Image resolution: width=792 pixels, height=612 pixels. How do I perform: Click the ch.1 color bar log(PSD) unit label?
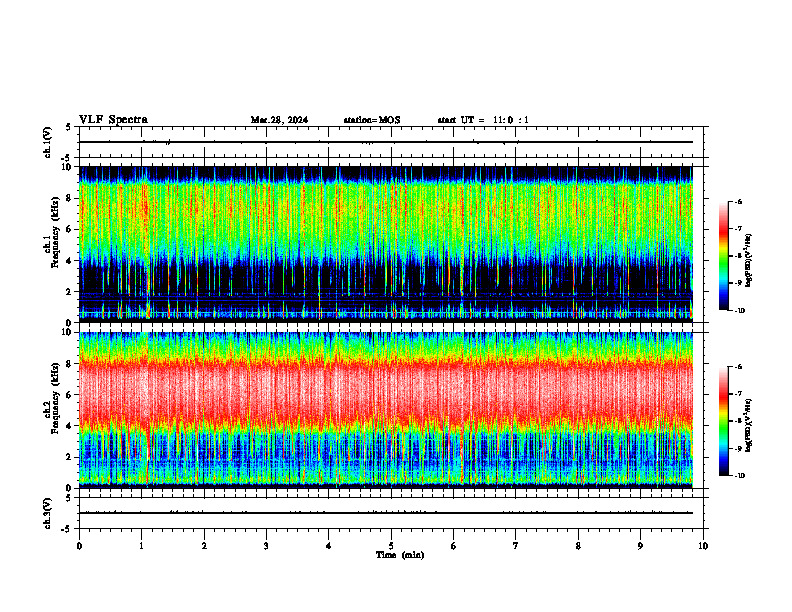[749, 261]
